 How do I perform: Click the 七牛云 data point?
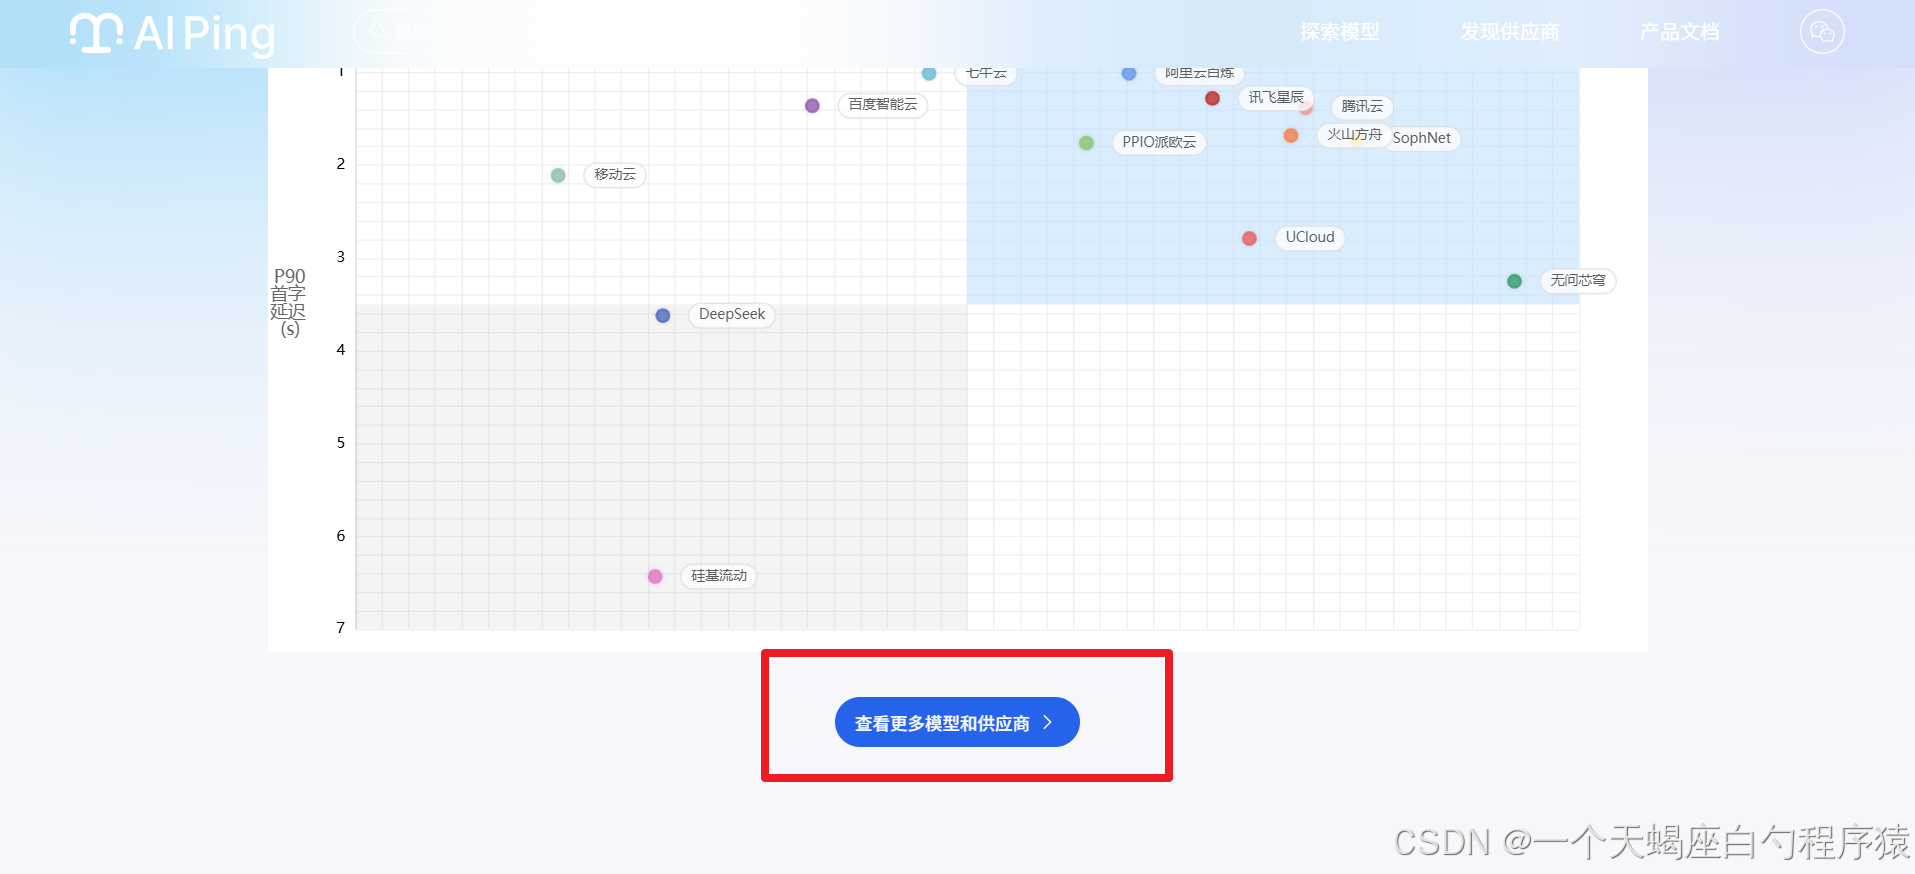929,73
